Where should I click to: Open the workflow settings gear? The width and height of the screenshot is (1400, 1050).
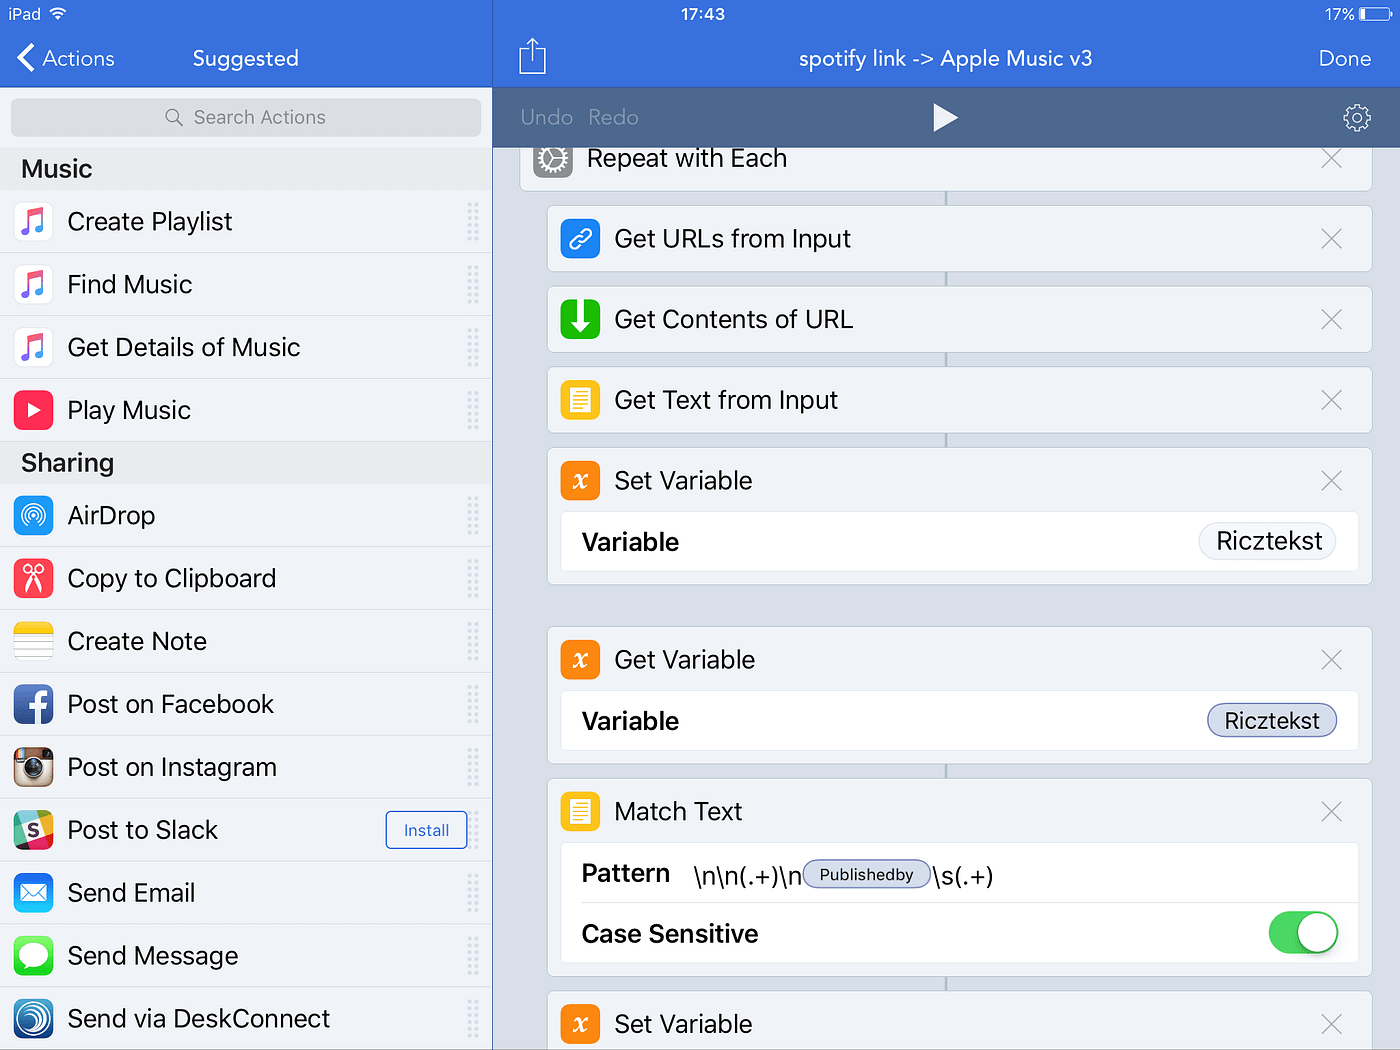(1357, 117)
